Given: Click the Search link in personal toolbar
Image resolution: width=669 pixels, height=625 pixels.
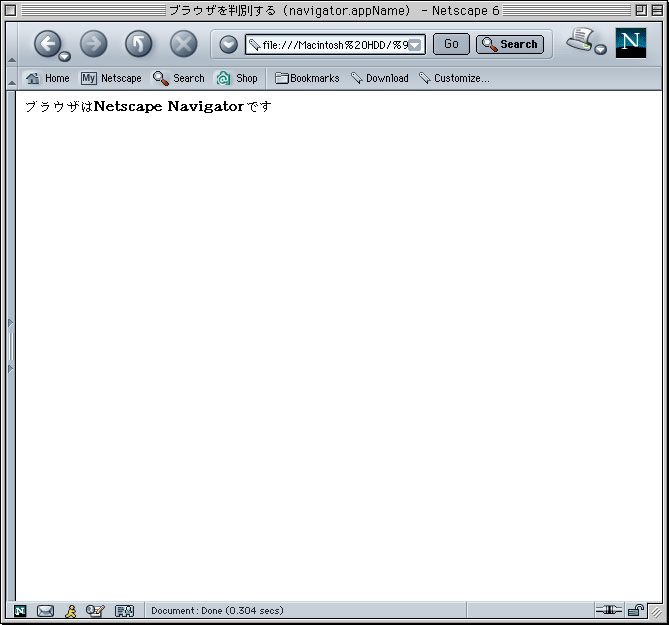Looking at the screenshot, I should 179,78.
